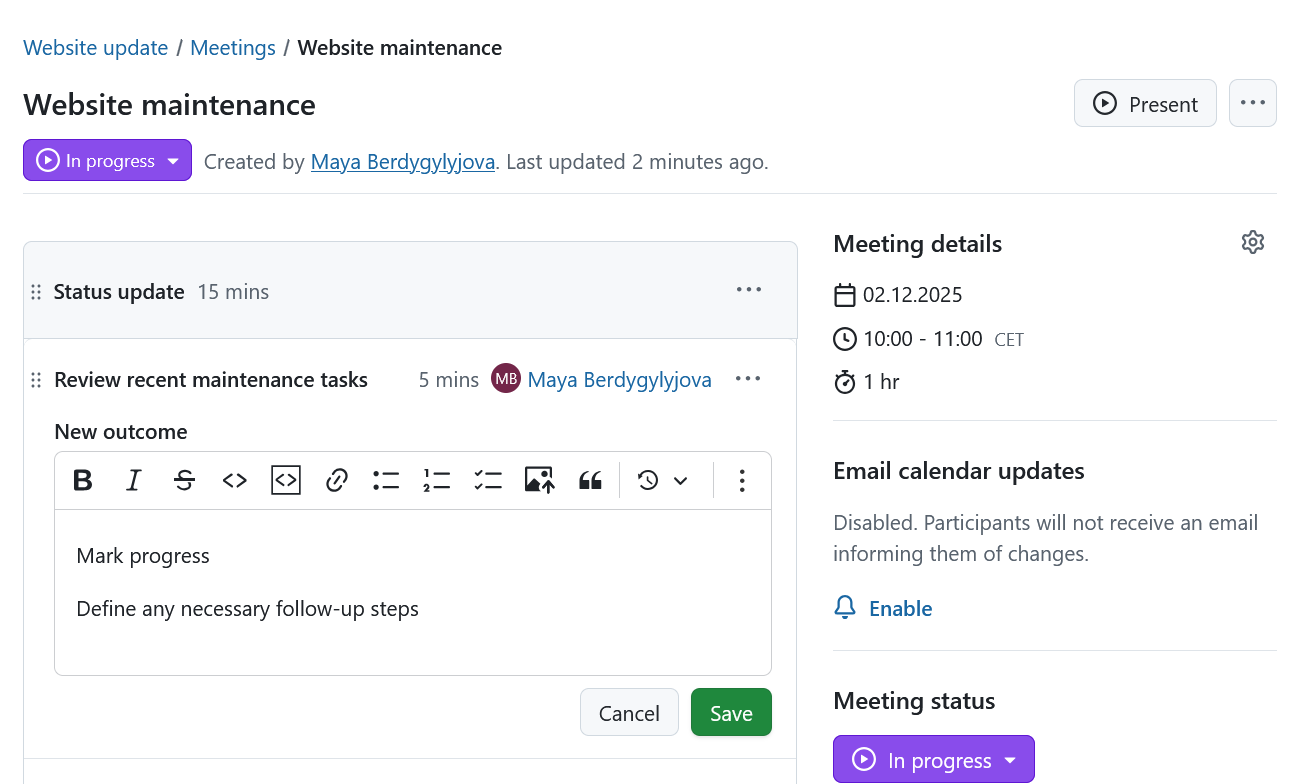Image resolution: width=1293 pixels, height=784 pixels.
Task: Open the editor history dropdown
Action: [663, 481]
